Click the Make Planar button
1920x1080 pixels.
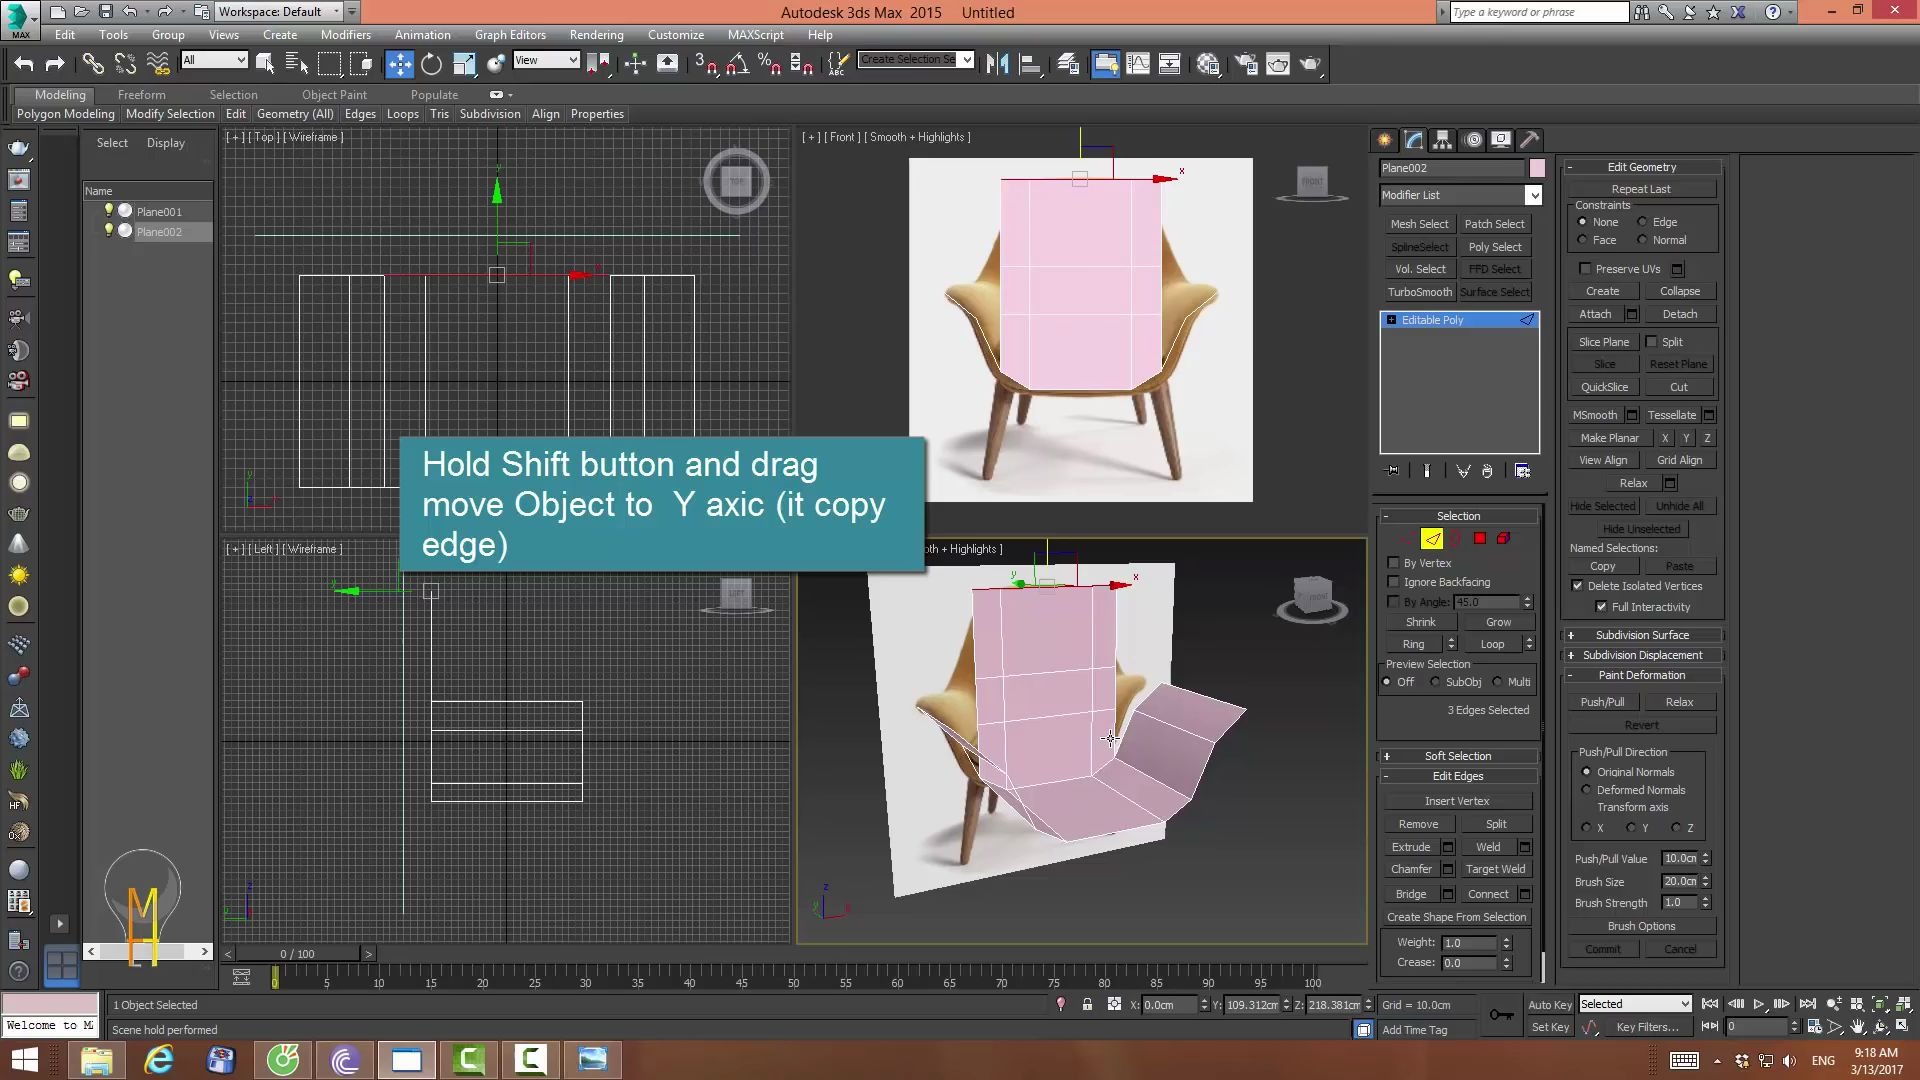click(x=1606, y=436)
